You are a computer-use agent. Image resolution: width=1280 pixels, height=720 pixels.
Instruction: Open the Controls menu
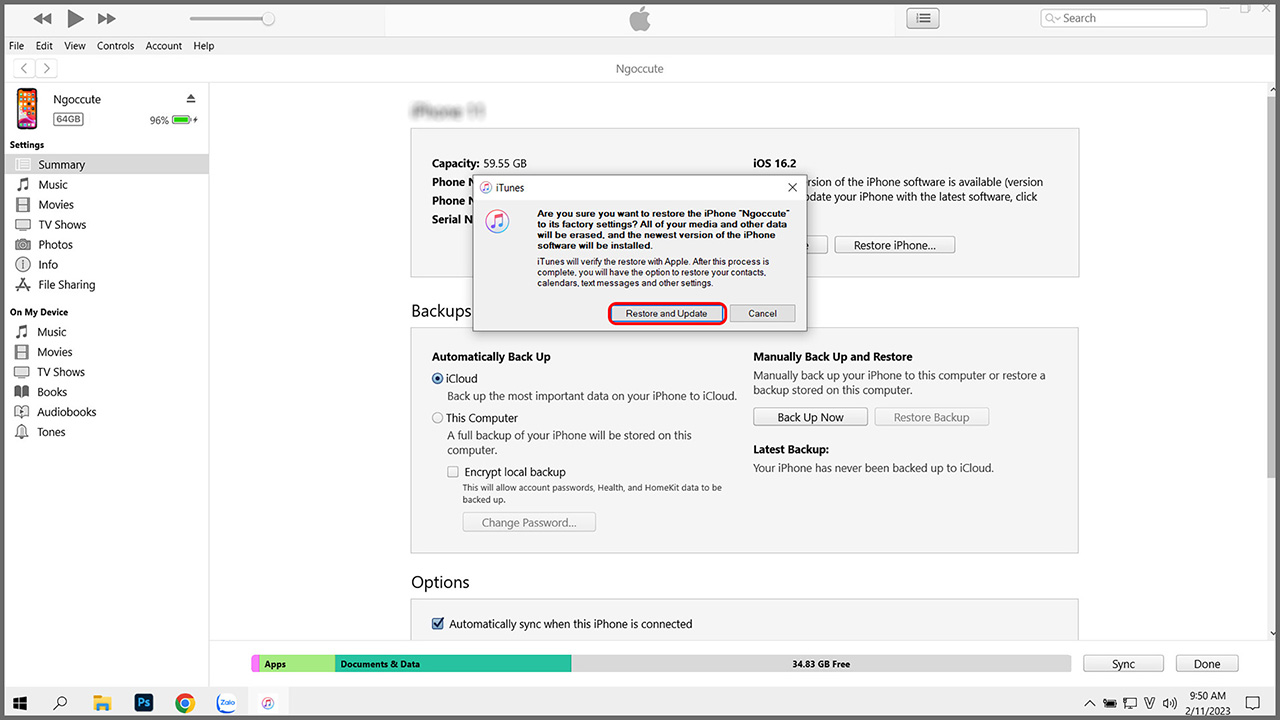coord(115,46)
